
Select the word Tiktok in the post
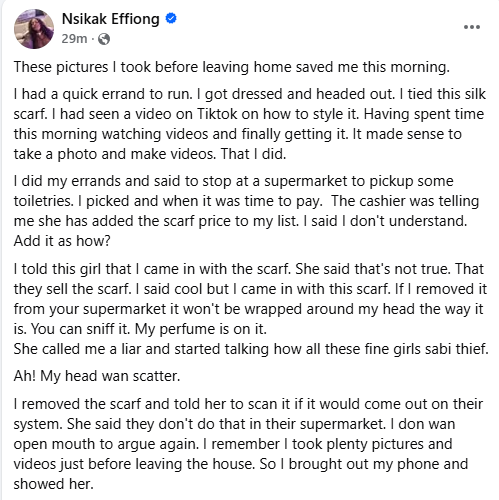[x=217, y=114]
